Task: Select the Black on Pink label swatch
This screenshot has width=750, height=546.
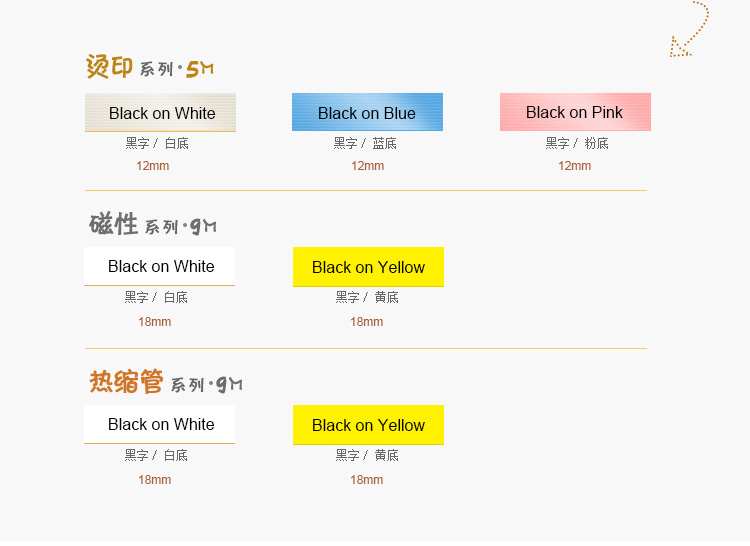Action: pyautogui.click(x=575, y=112)
